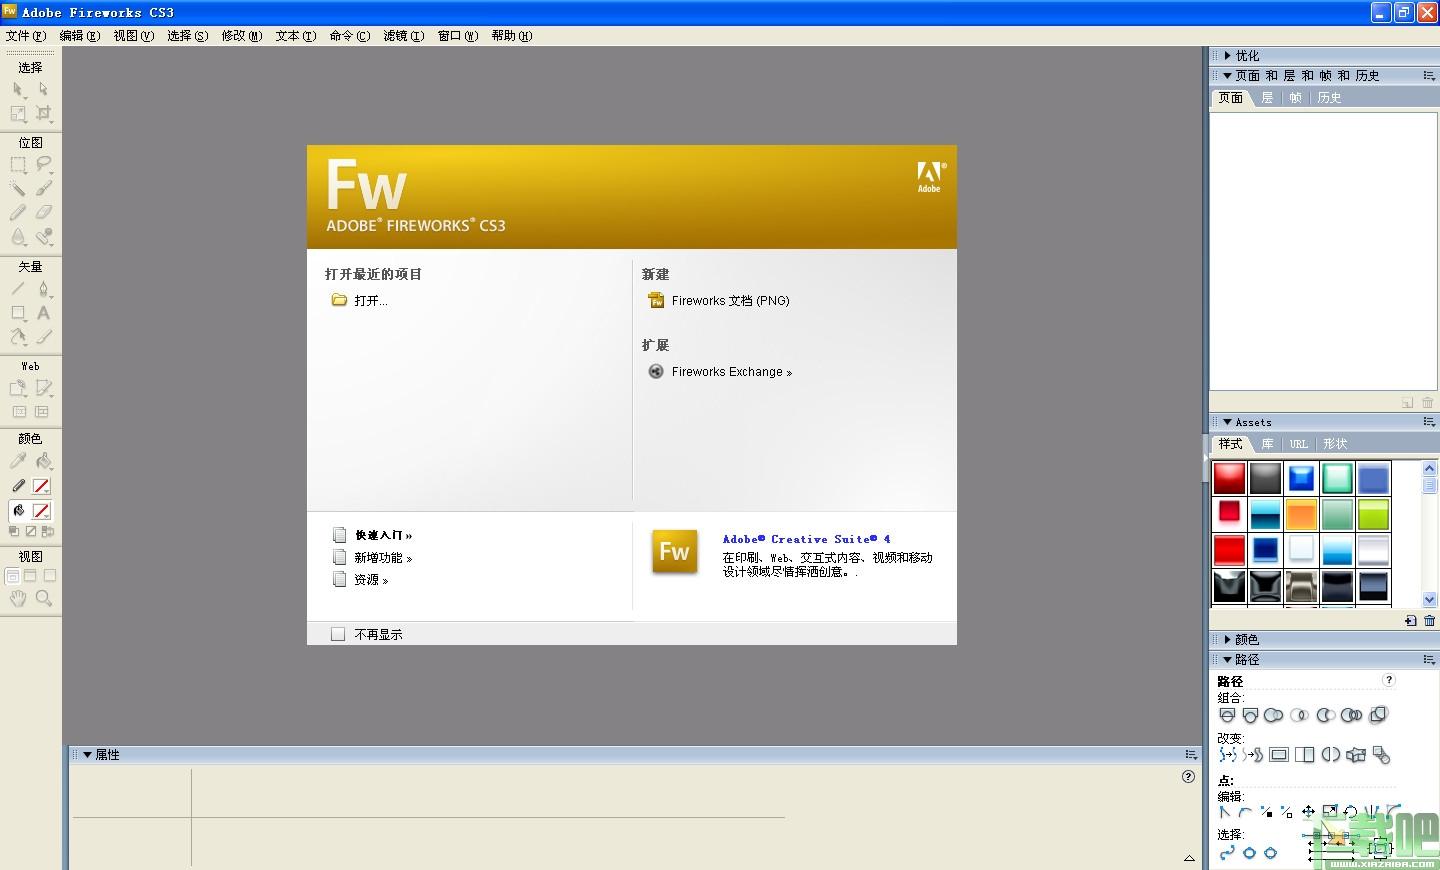This screenshot has width=1440, height=870.
Task: Toggle show slices and hotspots button
Action: (x=43, y=412)
